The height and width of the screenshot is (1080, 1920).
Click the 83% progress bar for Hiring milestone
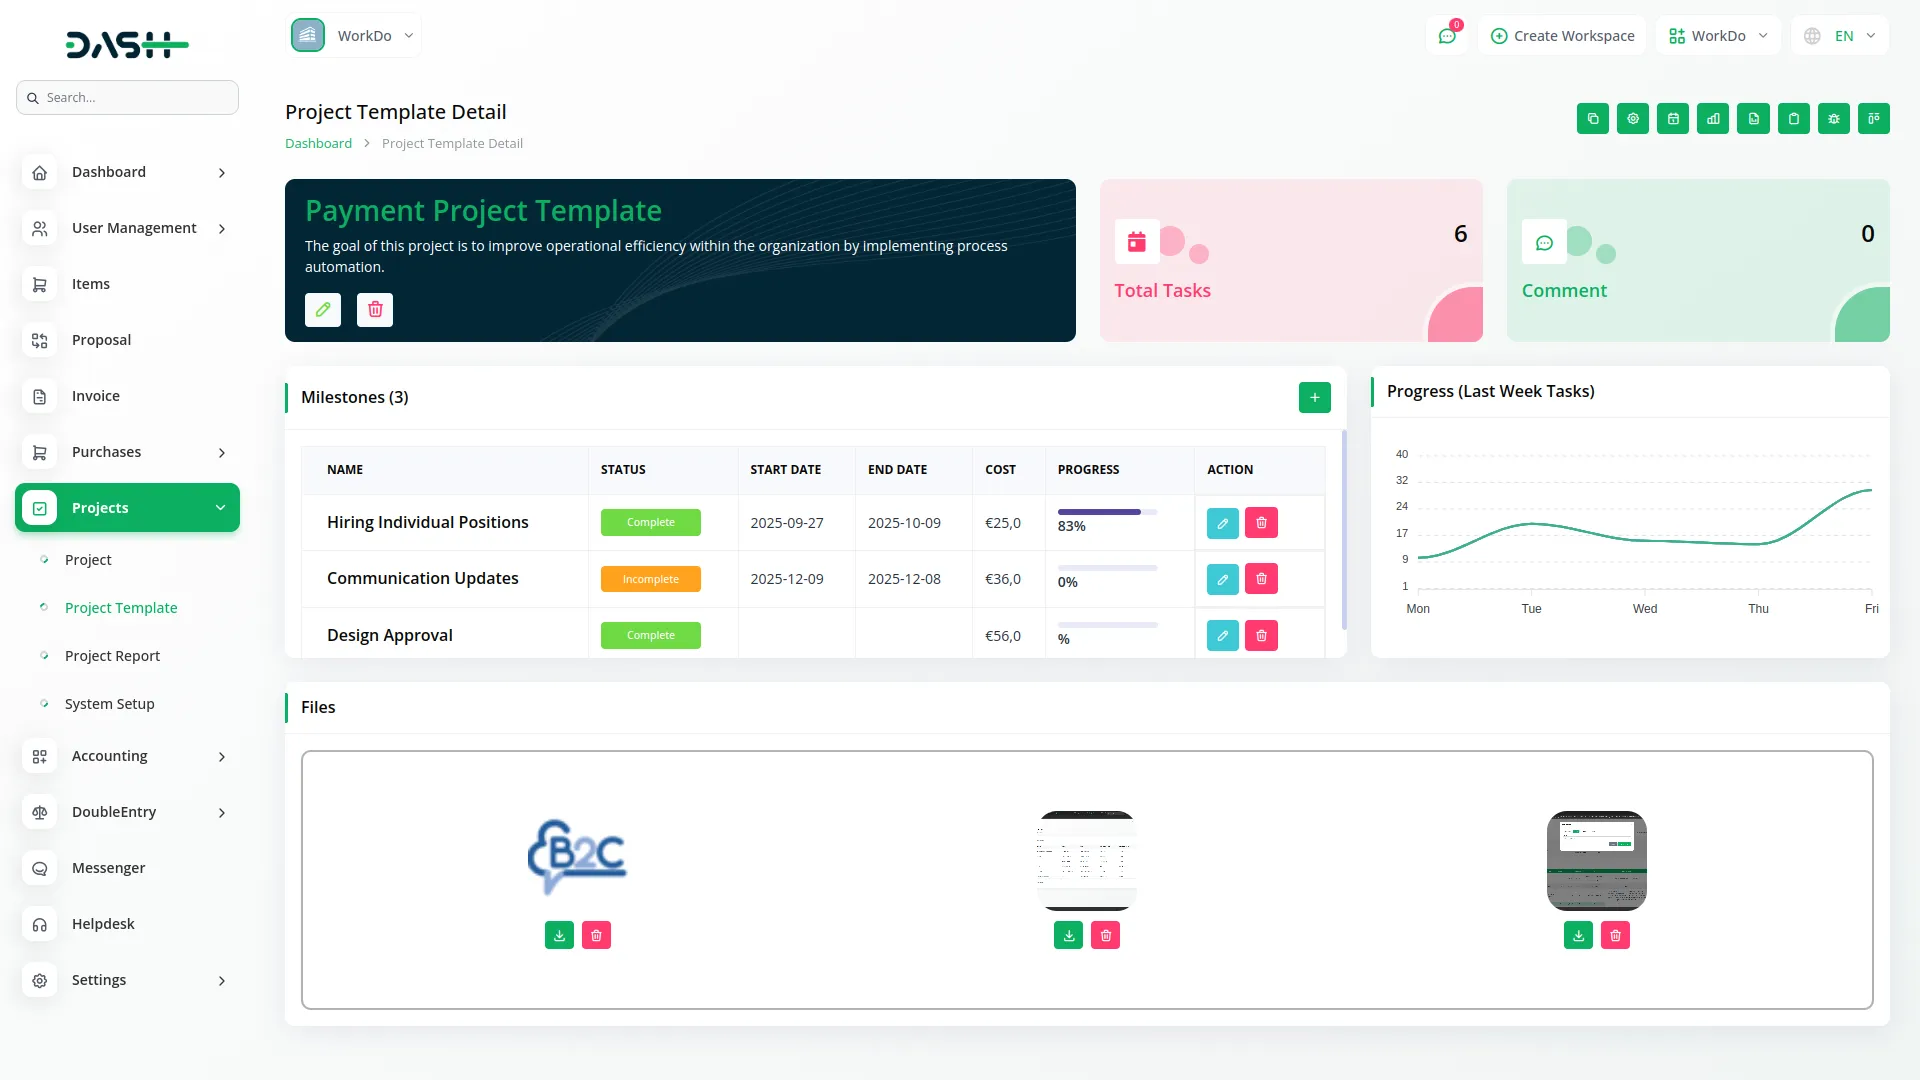(1098, 511)
